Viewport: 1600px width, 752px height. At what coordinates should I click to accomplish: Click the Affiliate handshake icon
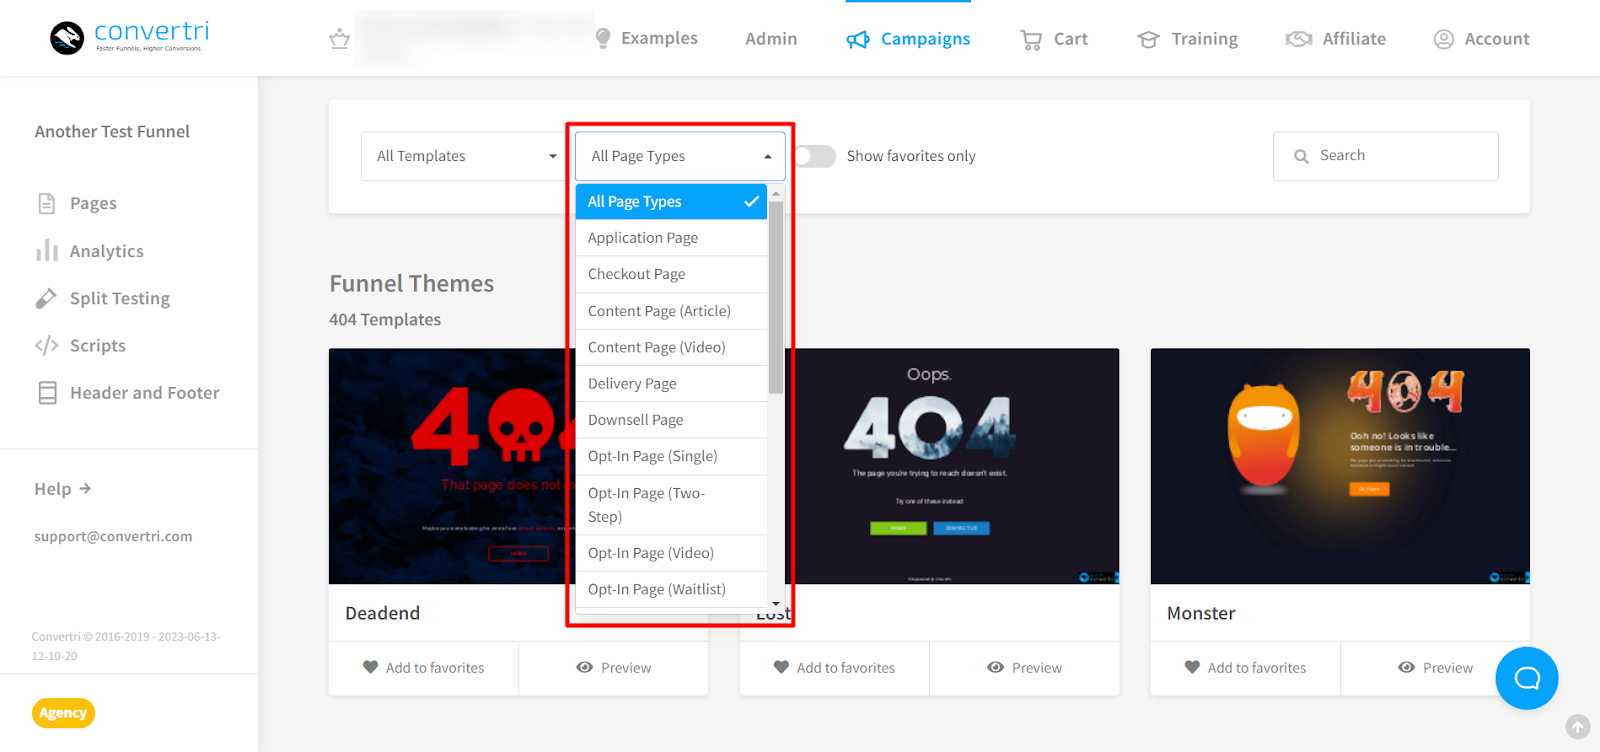[x=1298, y=39]
